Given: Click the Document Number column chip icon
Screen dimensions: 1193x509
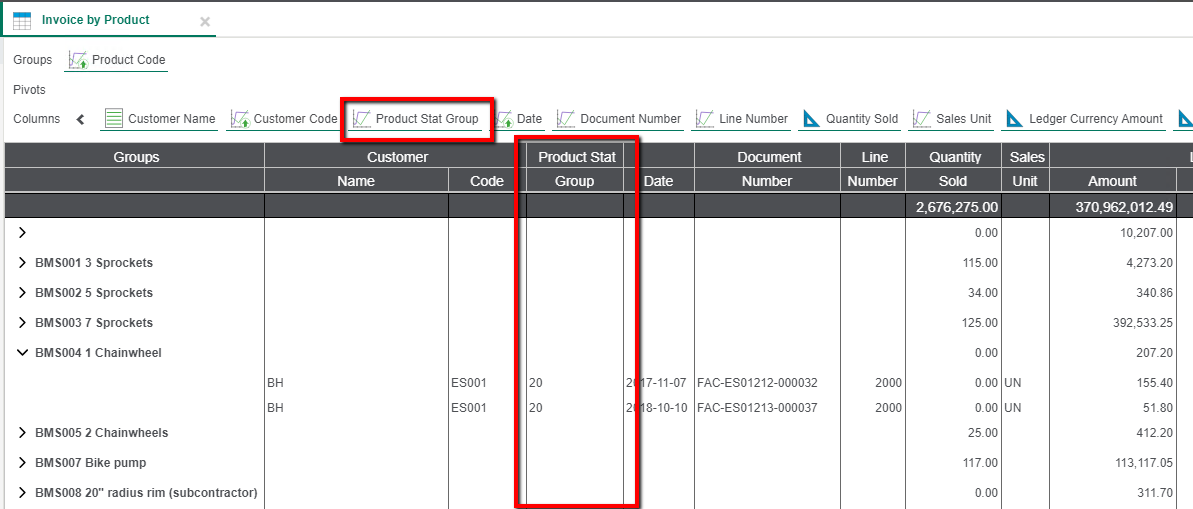Looking at the screenshot, I should 565,119.
